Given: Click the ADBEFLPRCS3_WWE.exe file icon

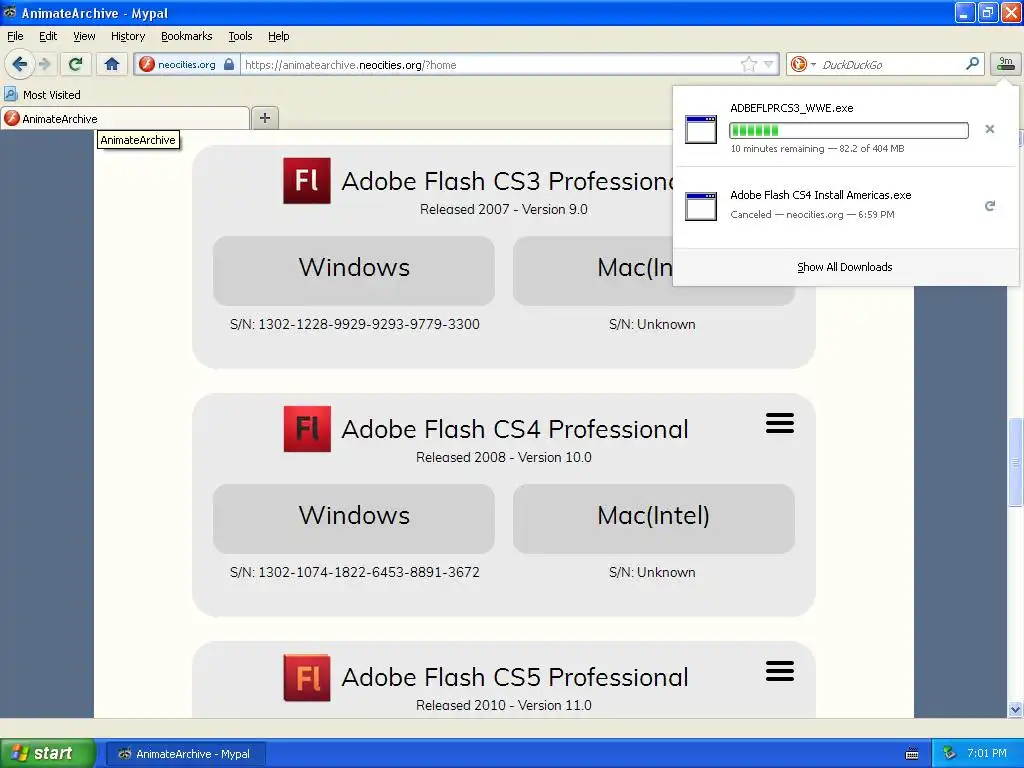Looking at the screenshot, I should coord(701,129).
